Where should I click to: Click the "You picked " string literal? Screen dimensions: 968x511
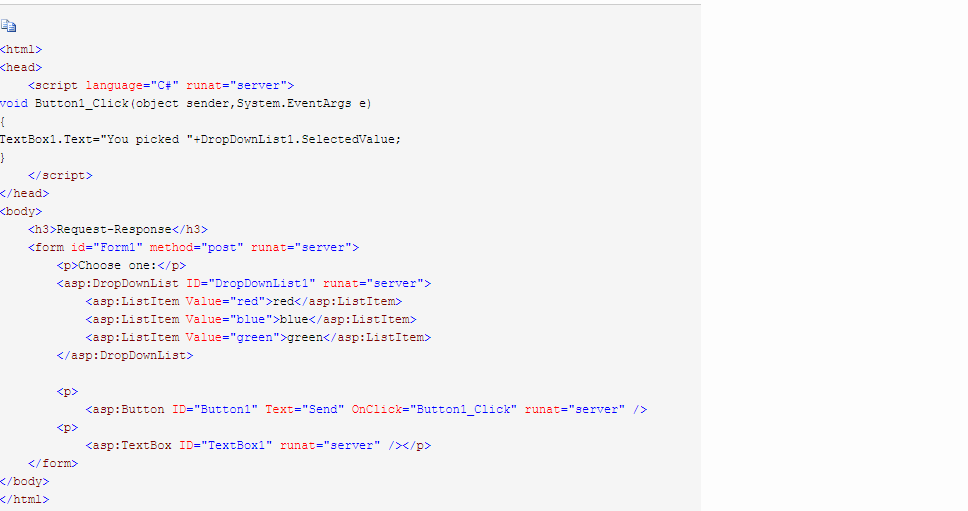(x=150, y=139)
